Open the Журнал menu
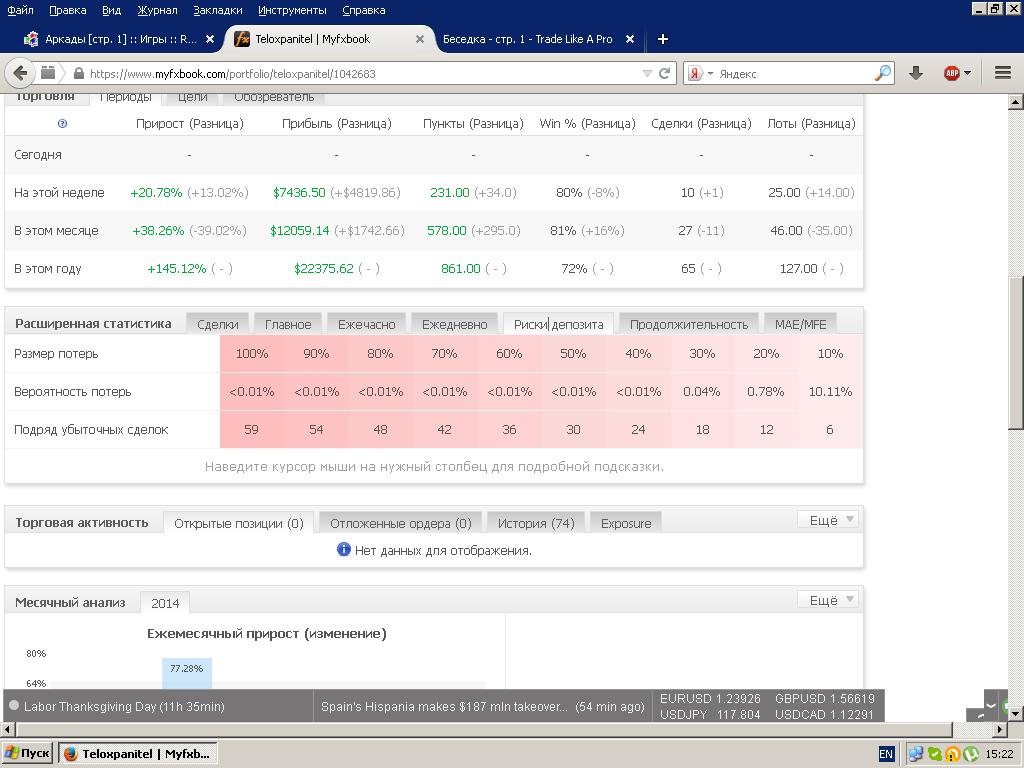 (157, 10)
